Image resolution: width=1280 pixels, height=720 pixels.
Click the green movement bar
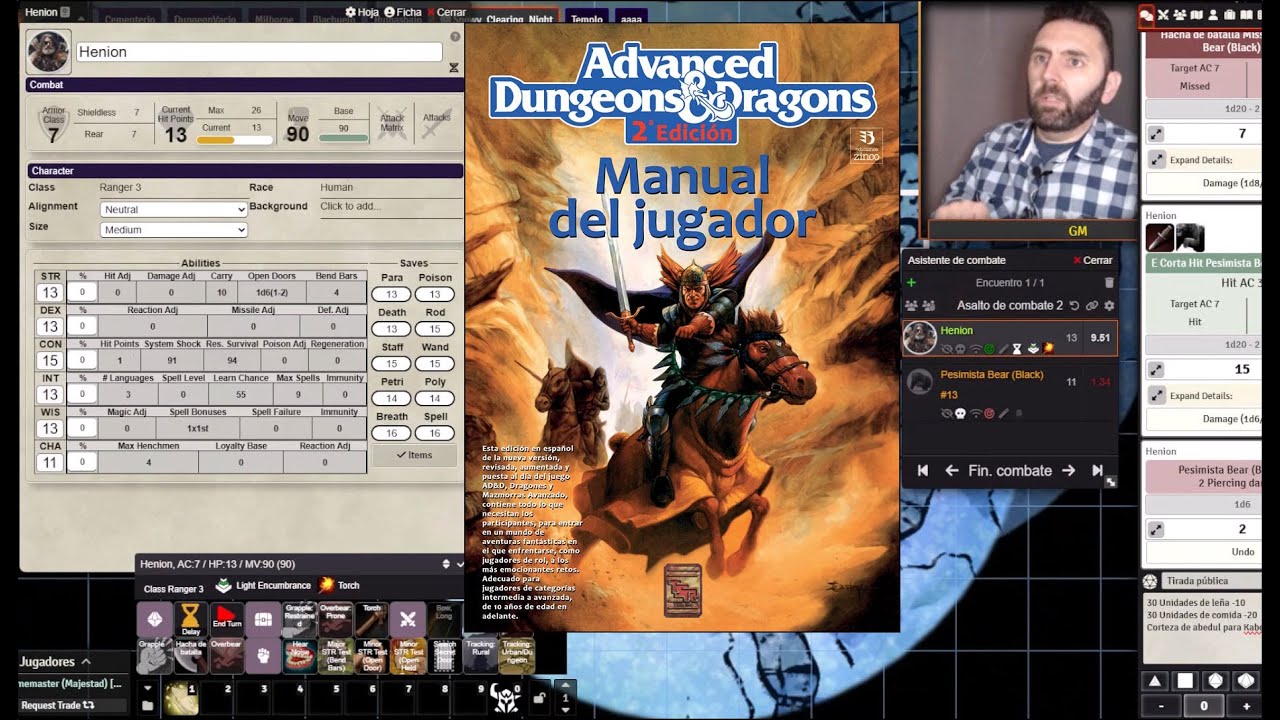point(343,138)
